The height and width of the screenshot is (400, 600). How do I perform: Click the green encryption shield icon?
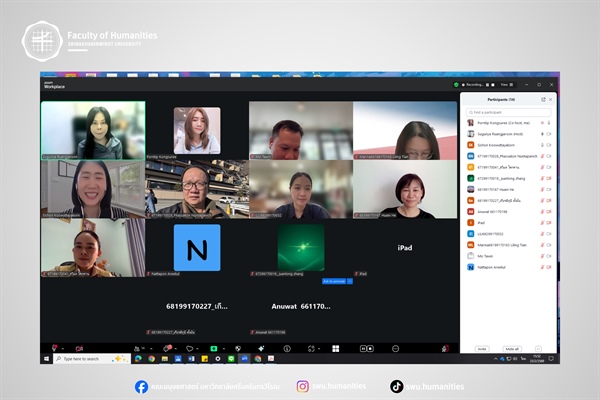[454, 85]
